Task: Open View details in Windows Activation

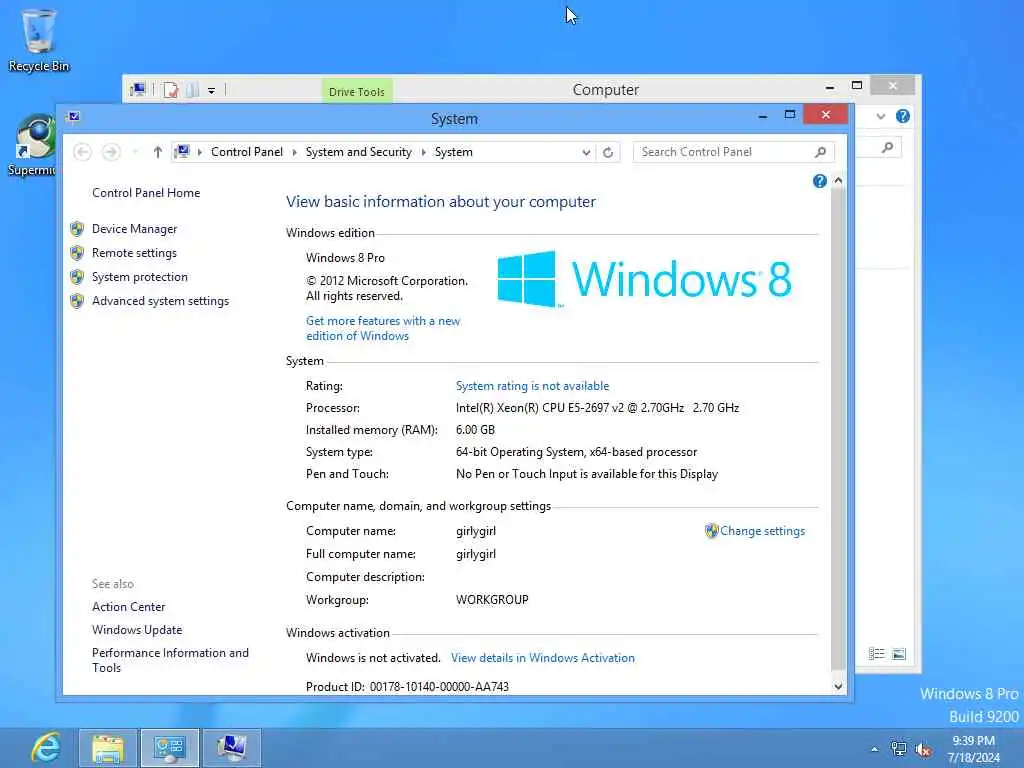Action: pos(543,658)
